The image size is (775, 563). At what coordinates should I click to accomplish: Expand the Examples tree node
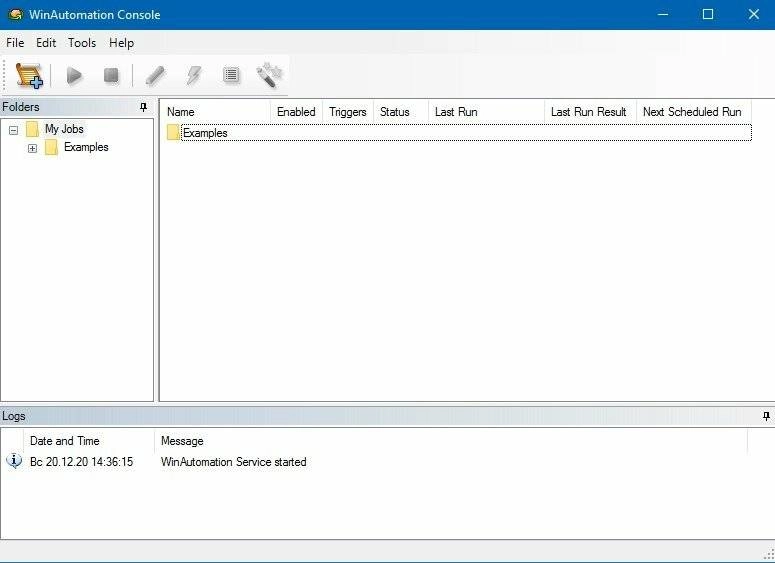(33, 148)
